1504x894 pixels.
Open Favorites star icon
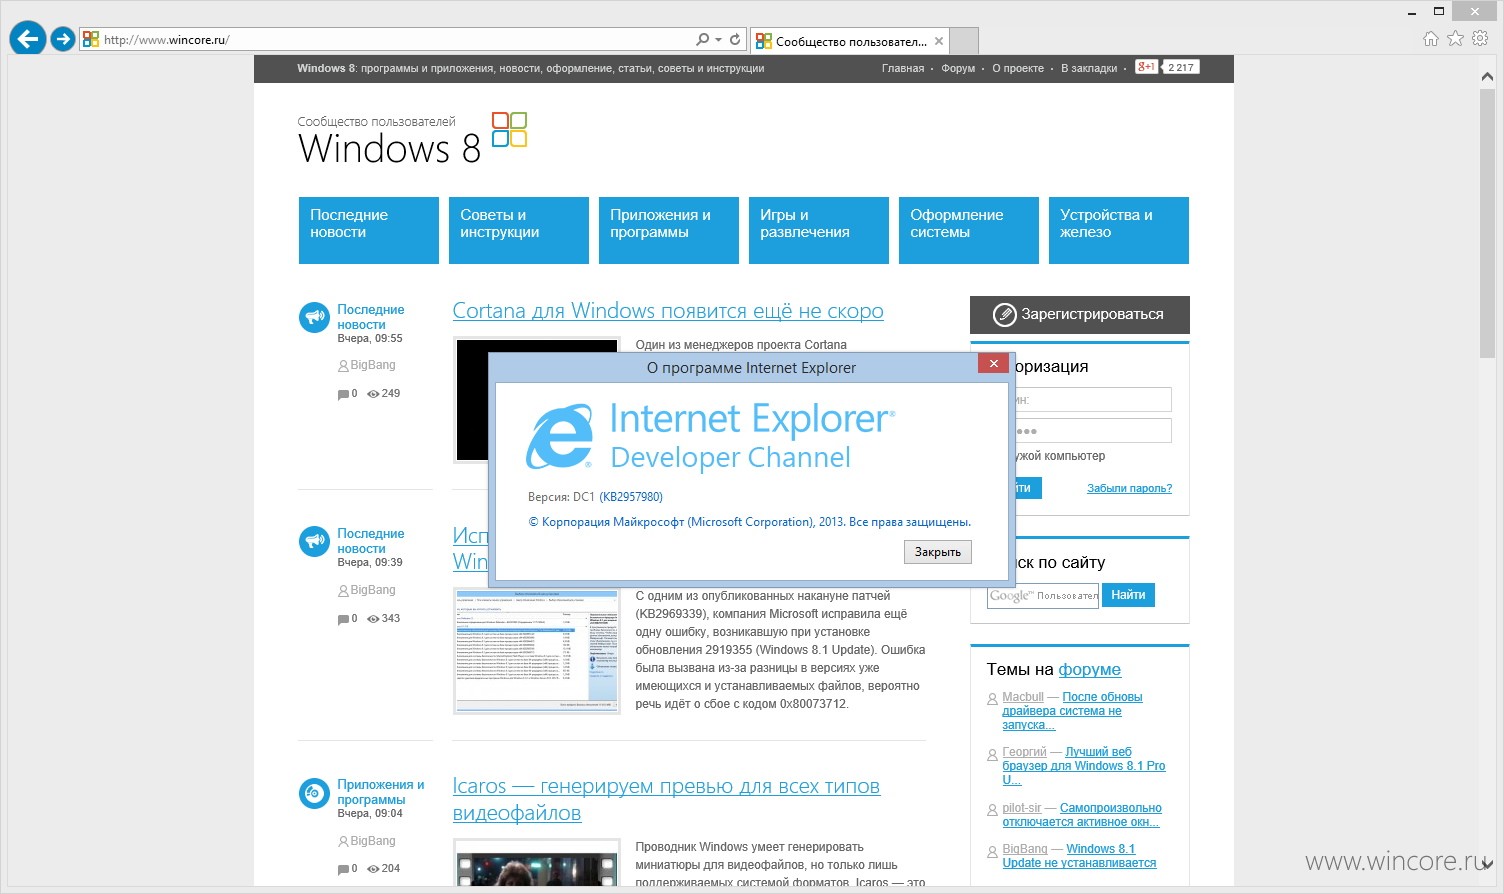pos(1455,38)
